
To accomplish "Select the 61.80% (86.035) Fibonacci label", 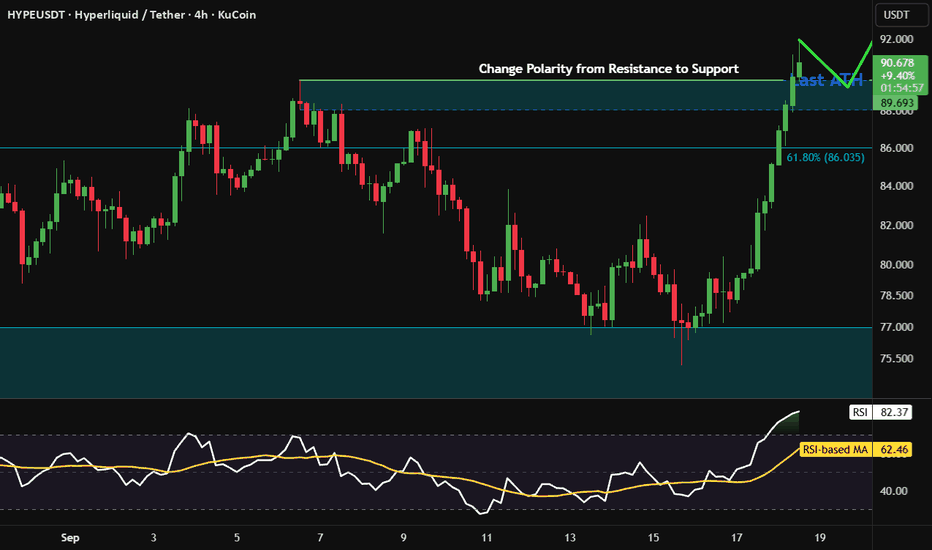I will [x=825, y=158].
